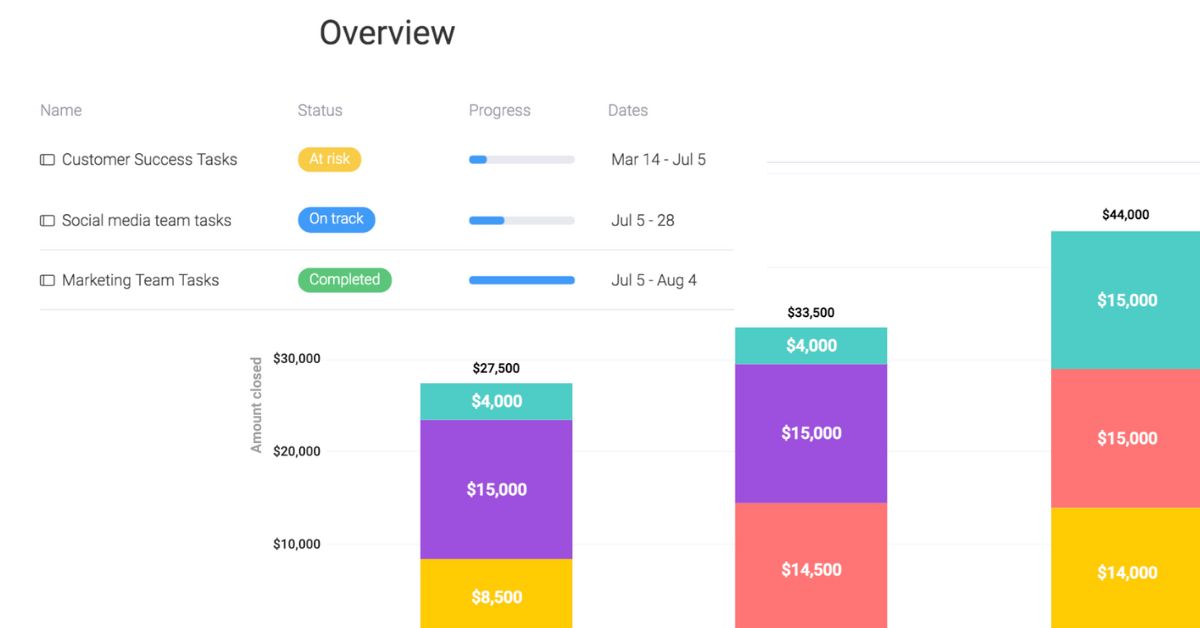
Task: Open the Marketing Team Tasks board
Action: (140, 281)
